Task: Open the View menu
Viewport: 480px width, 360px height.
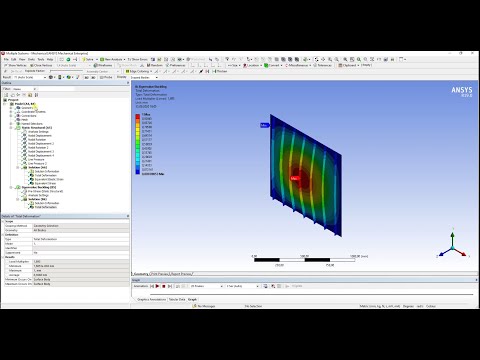Action: click(x=22, y=59)
